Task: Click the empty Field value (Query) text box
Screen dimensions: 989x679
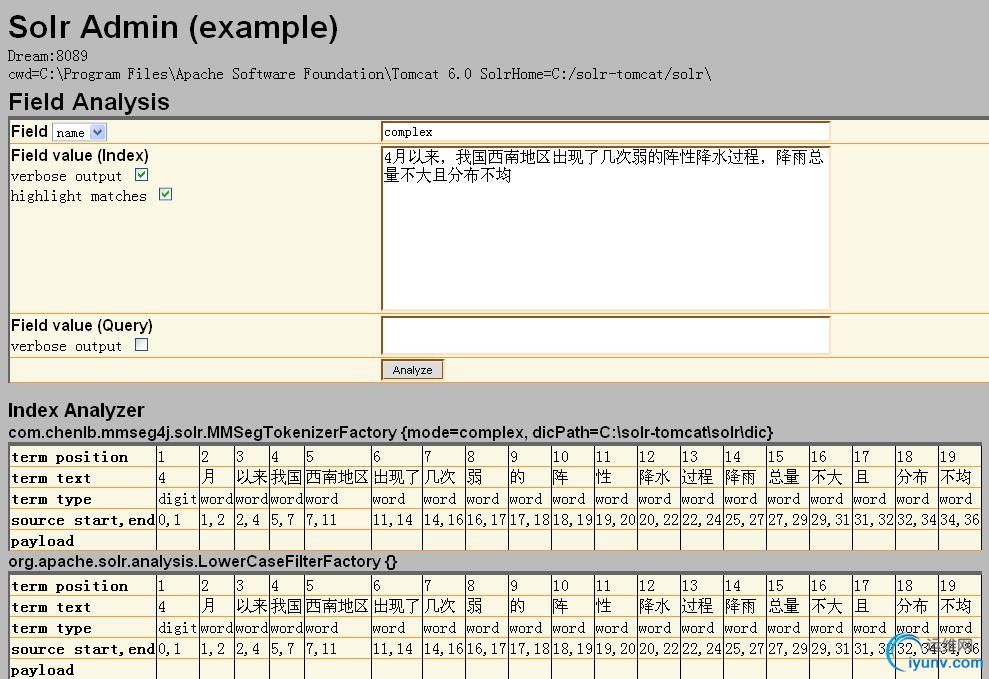Action: pos(606,335)
